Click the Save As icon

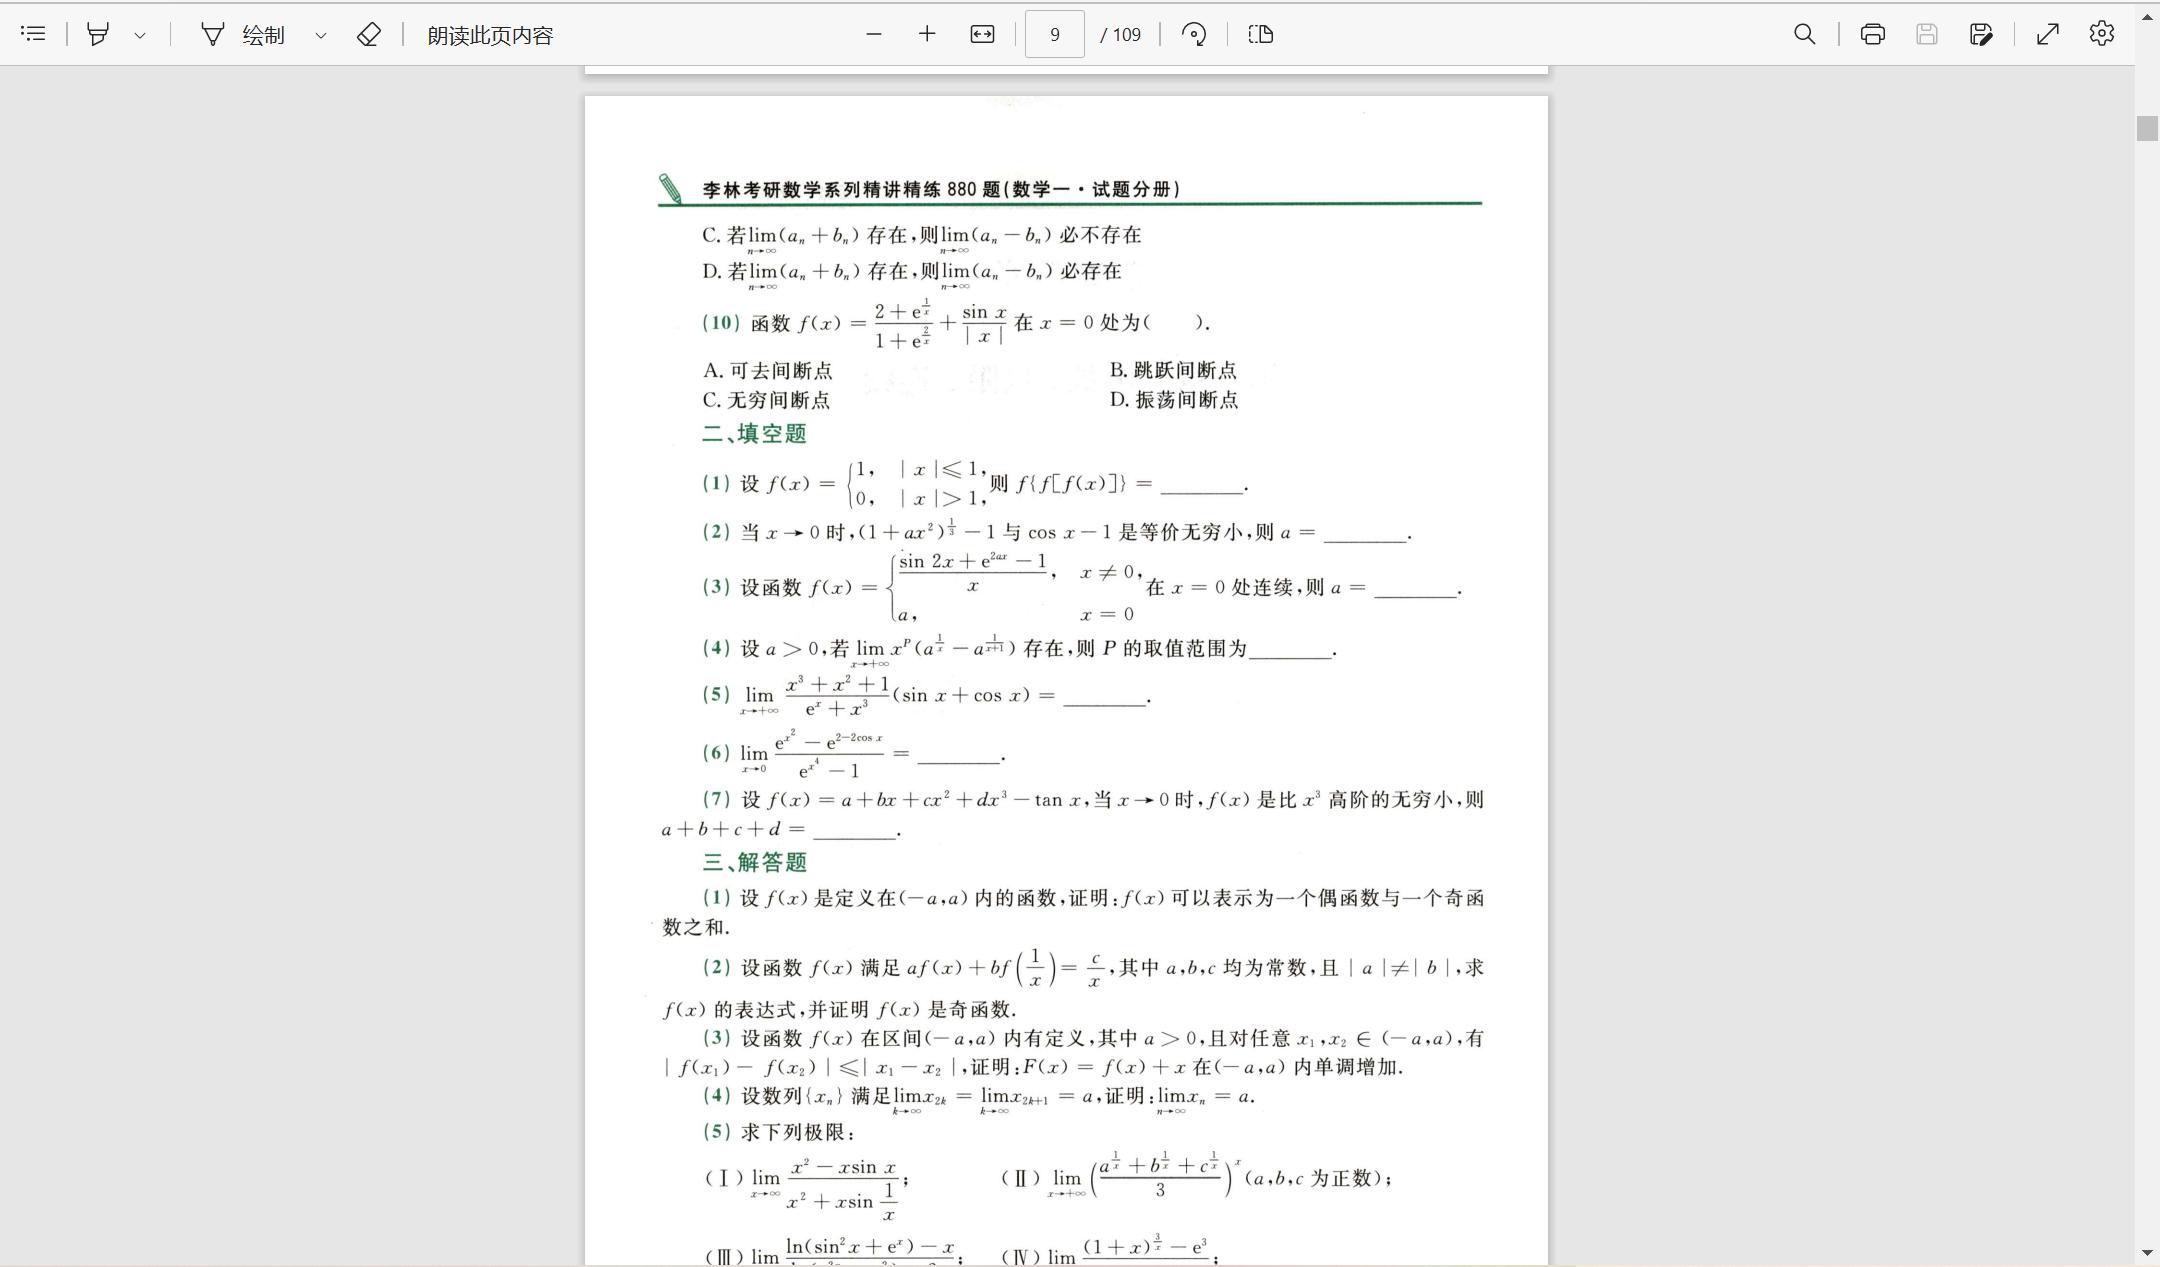(1981, 34)
